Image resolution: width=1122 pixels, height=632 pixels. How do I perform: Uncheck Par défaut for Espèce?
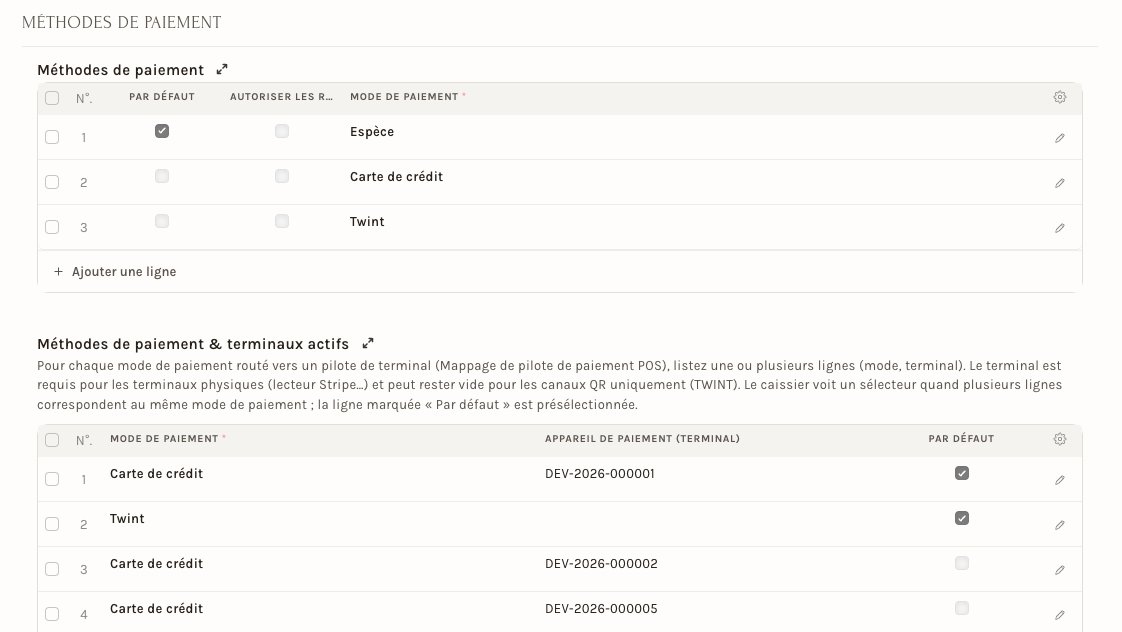click(x=162, y=131)
